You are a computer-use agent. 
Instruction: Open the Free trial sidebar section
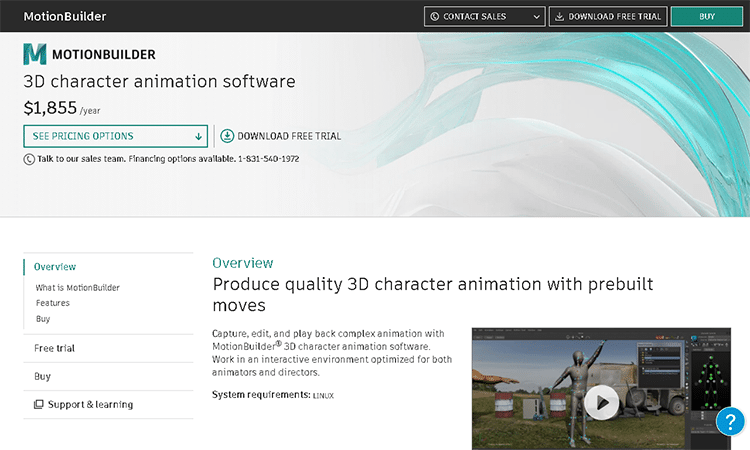[54, 348]
